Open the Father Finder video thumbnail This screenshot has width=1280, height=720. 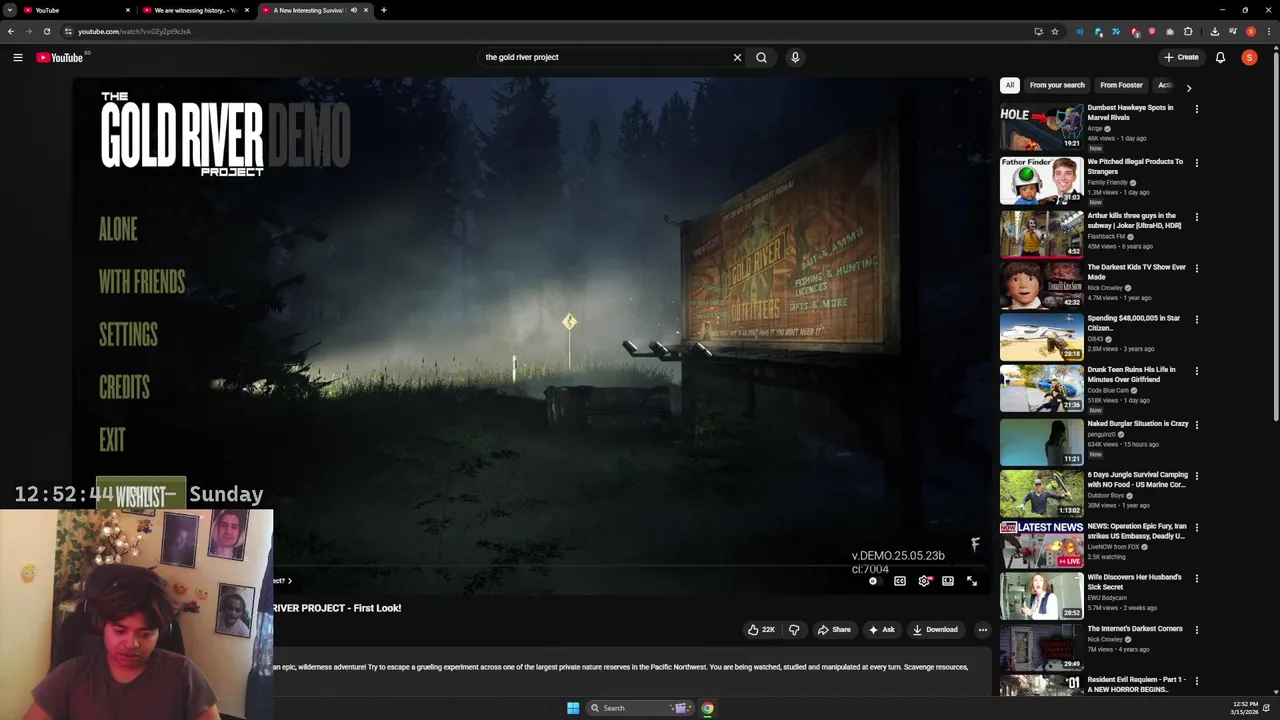[x=1041, y=180]
